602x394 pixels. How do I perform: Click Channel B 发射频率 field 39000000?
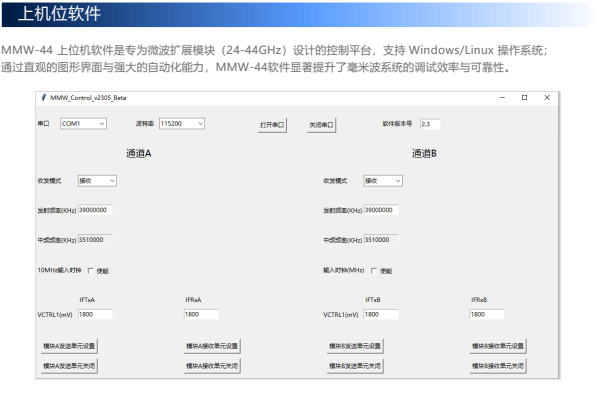coord(381,210)
